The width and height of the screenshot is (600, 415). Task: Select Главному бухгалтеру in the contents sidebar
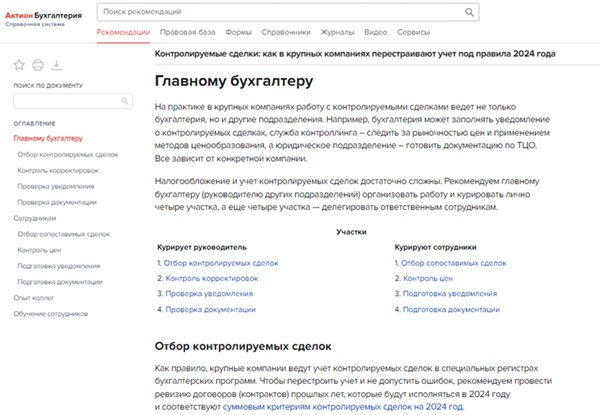(x=48, y=138)
